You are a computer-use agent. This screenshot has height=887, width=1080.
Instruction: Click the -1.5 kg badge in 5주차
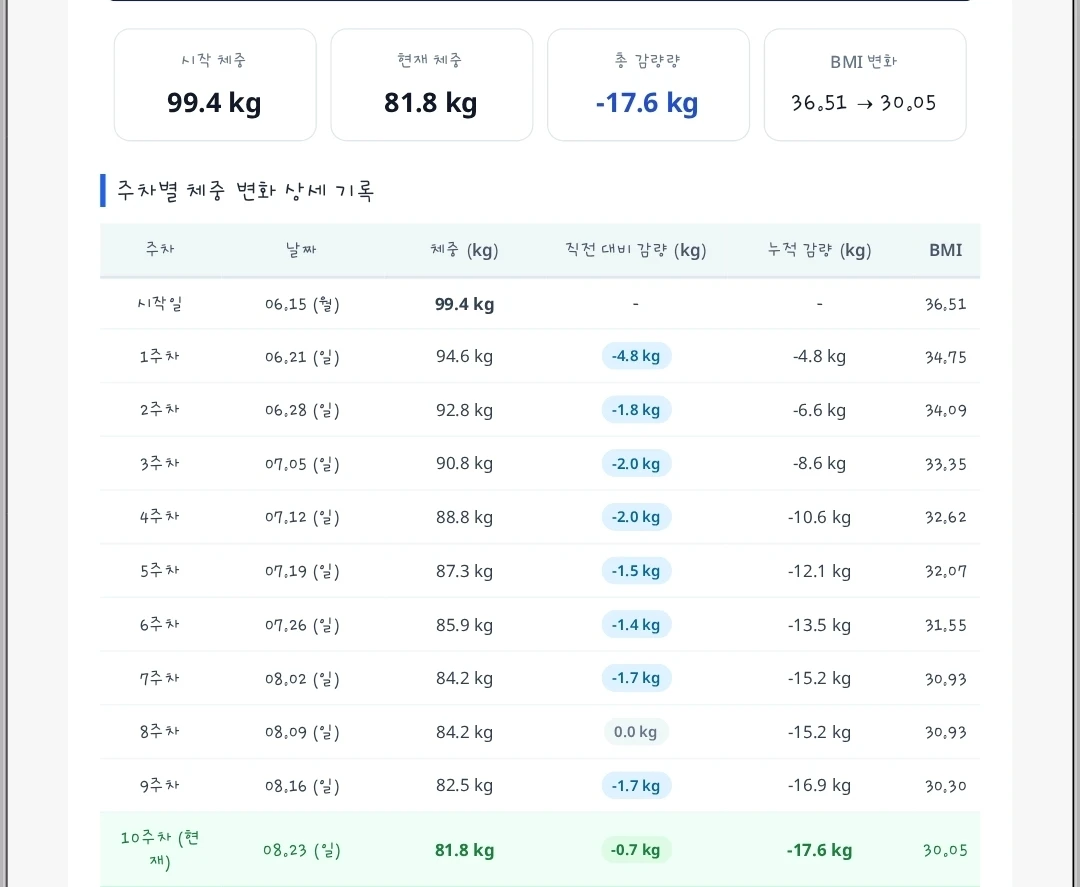coord(636,571)
